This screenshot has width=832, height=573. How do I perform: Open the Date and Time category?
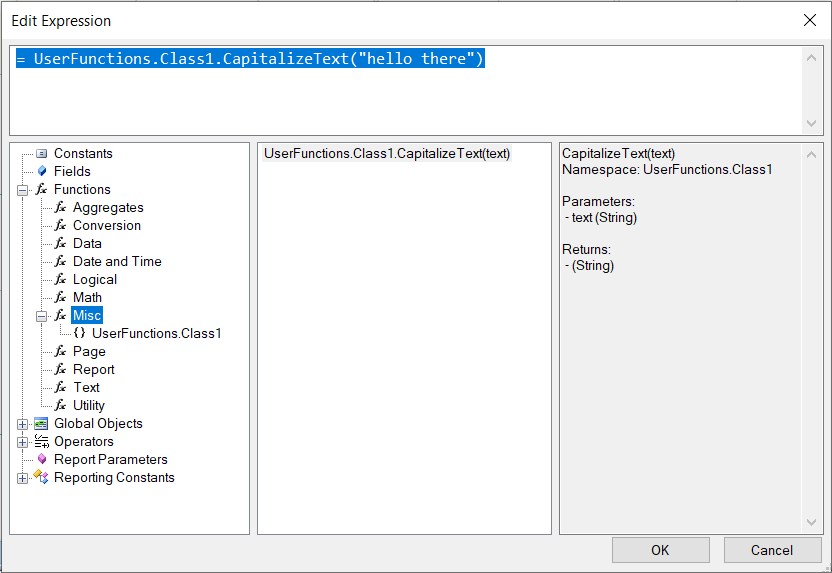click(117, 262)
